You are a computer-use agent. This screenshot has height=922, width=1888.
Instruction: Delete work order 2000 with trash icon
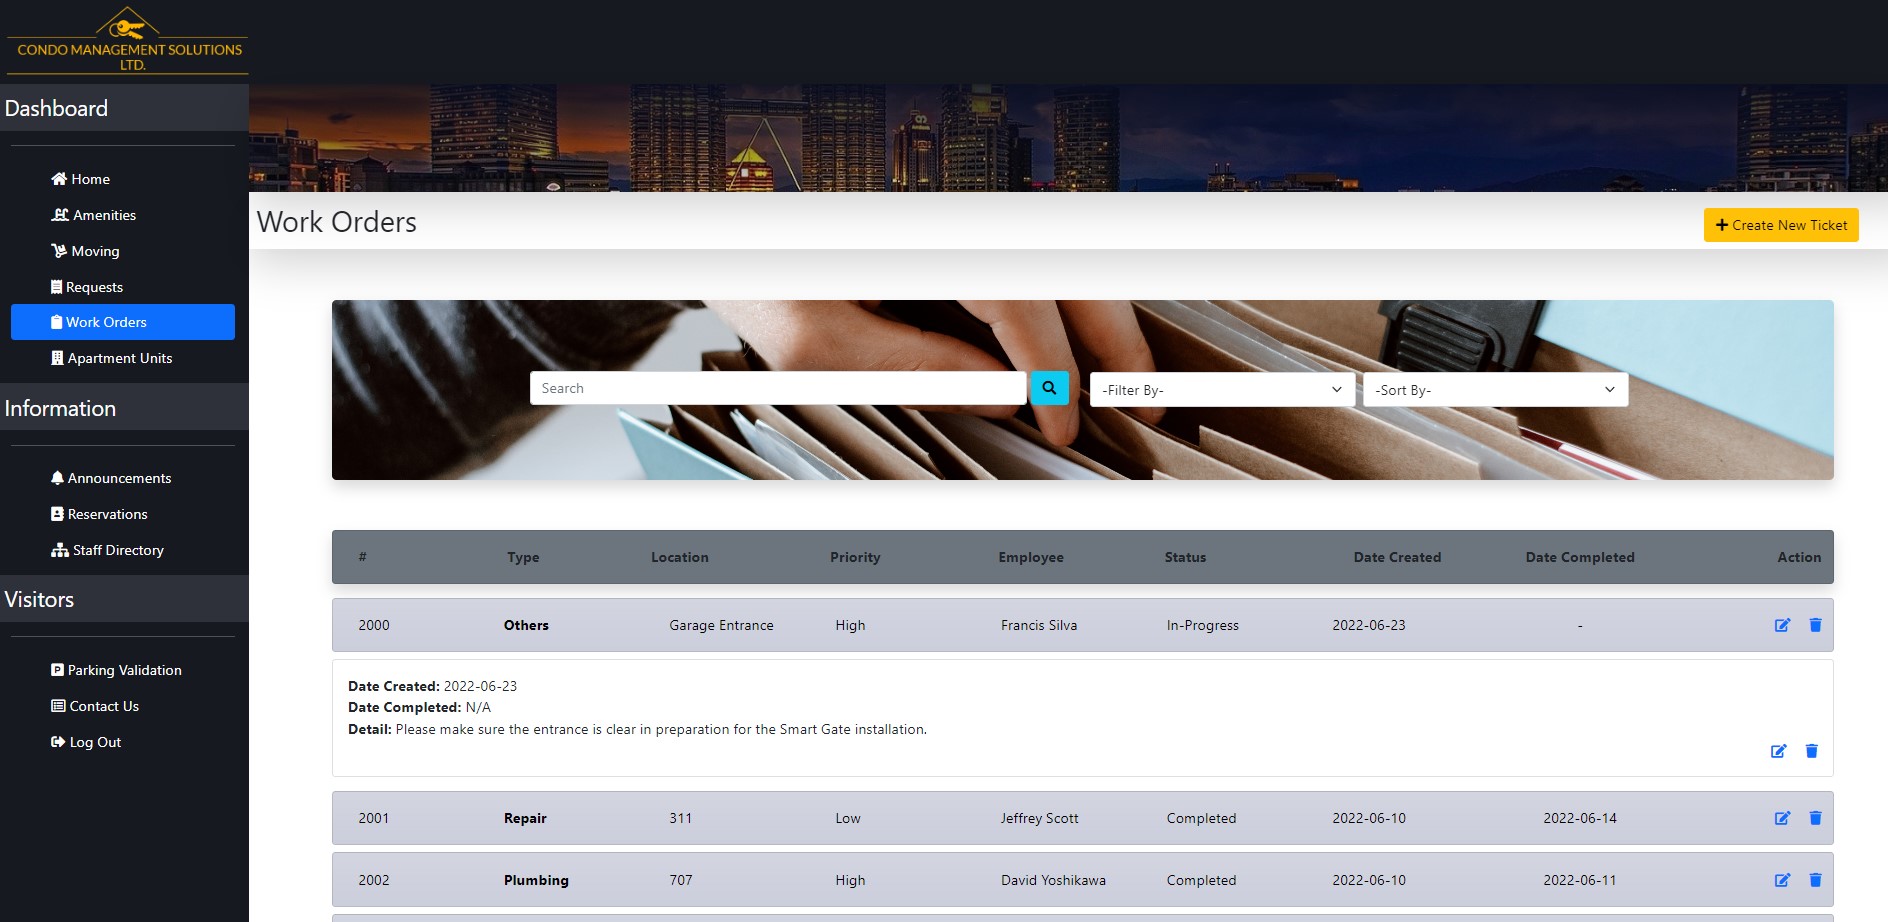pos(1816,624)
